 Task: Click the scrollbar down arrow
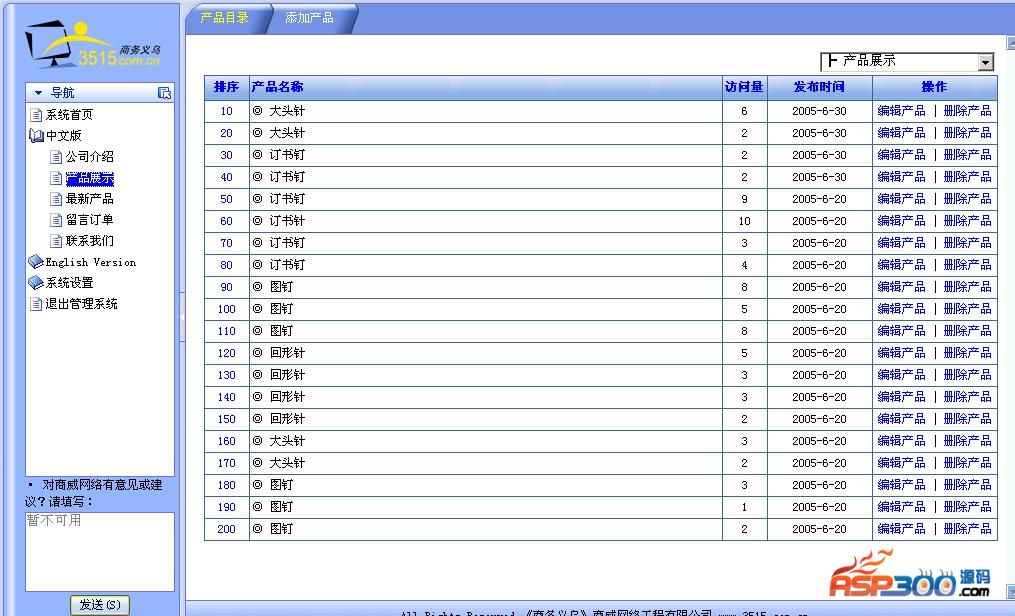tap(1011, 591)
